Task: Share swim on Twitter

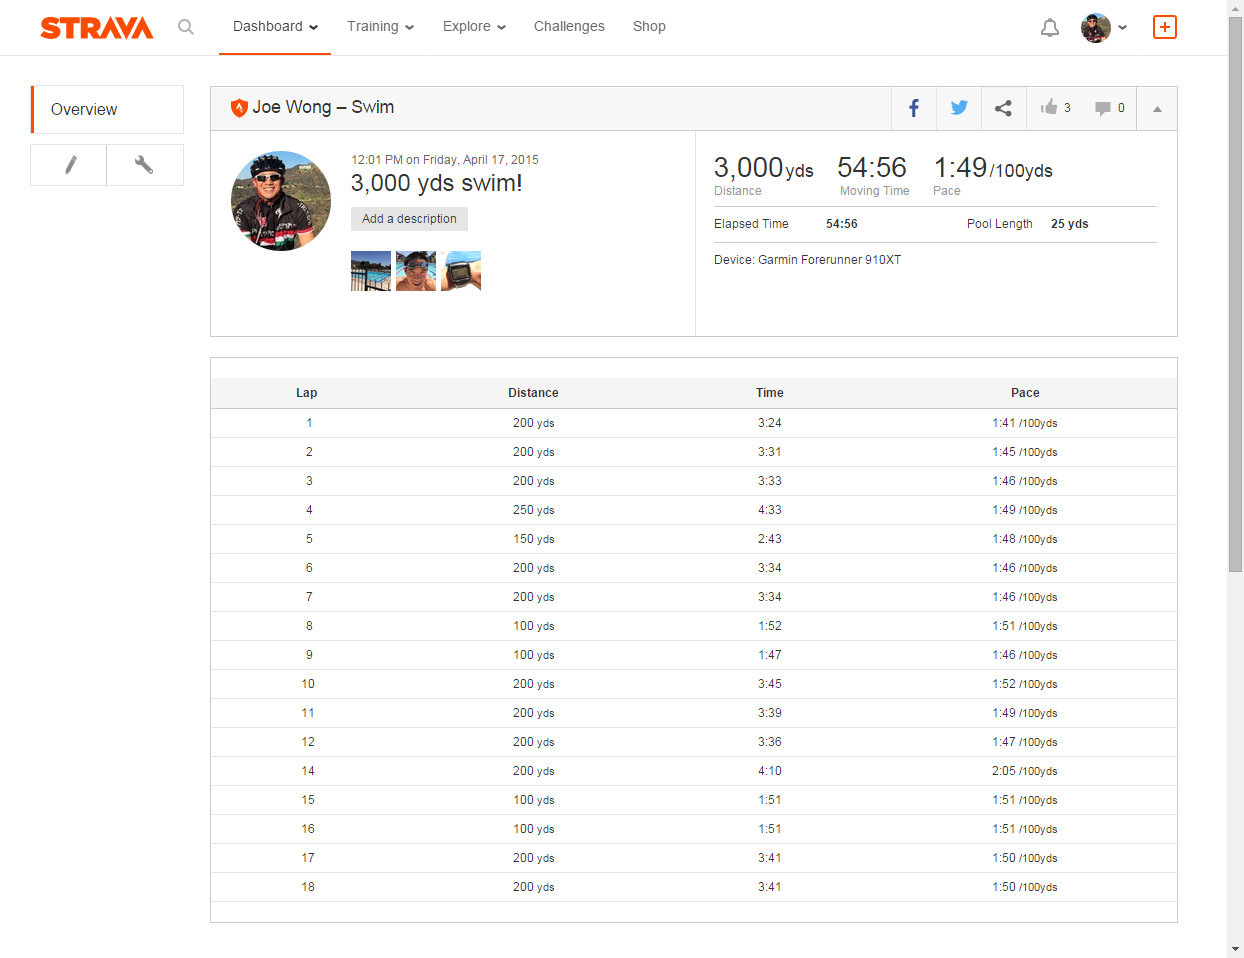Action: [959, 108]
